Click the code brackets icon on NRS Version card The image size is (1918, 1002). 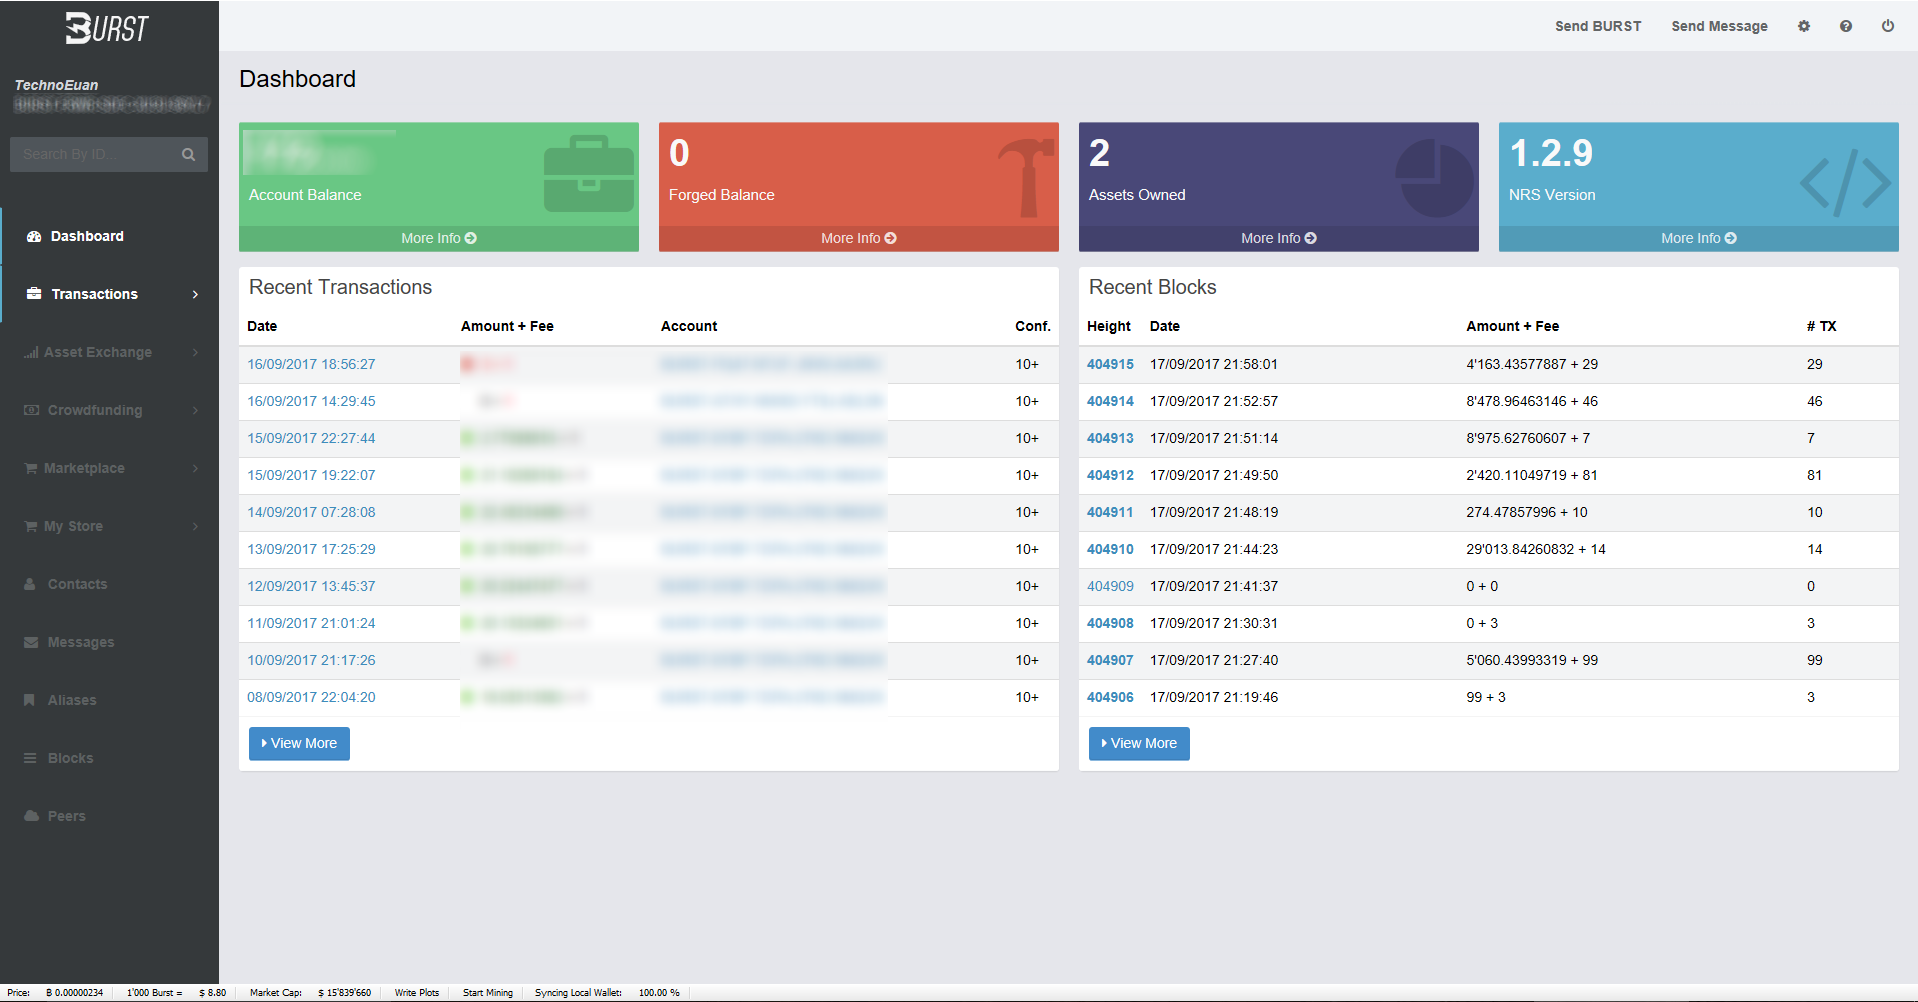[1846, 183]
